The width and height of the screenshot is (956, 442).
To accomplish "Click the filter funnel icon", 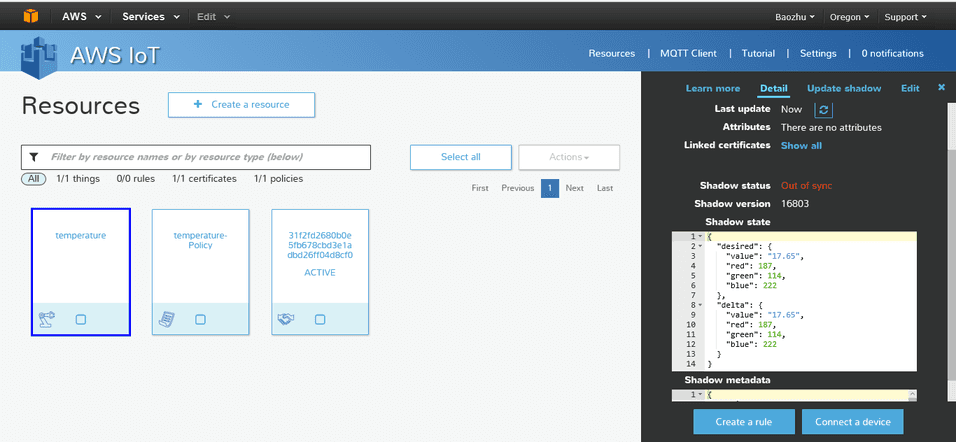I will [34, 157].
